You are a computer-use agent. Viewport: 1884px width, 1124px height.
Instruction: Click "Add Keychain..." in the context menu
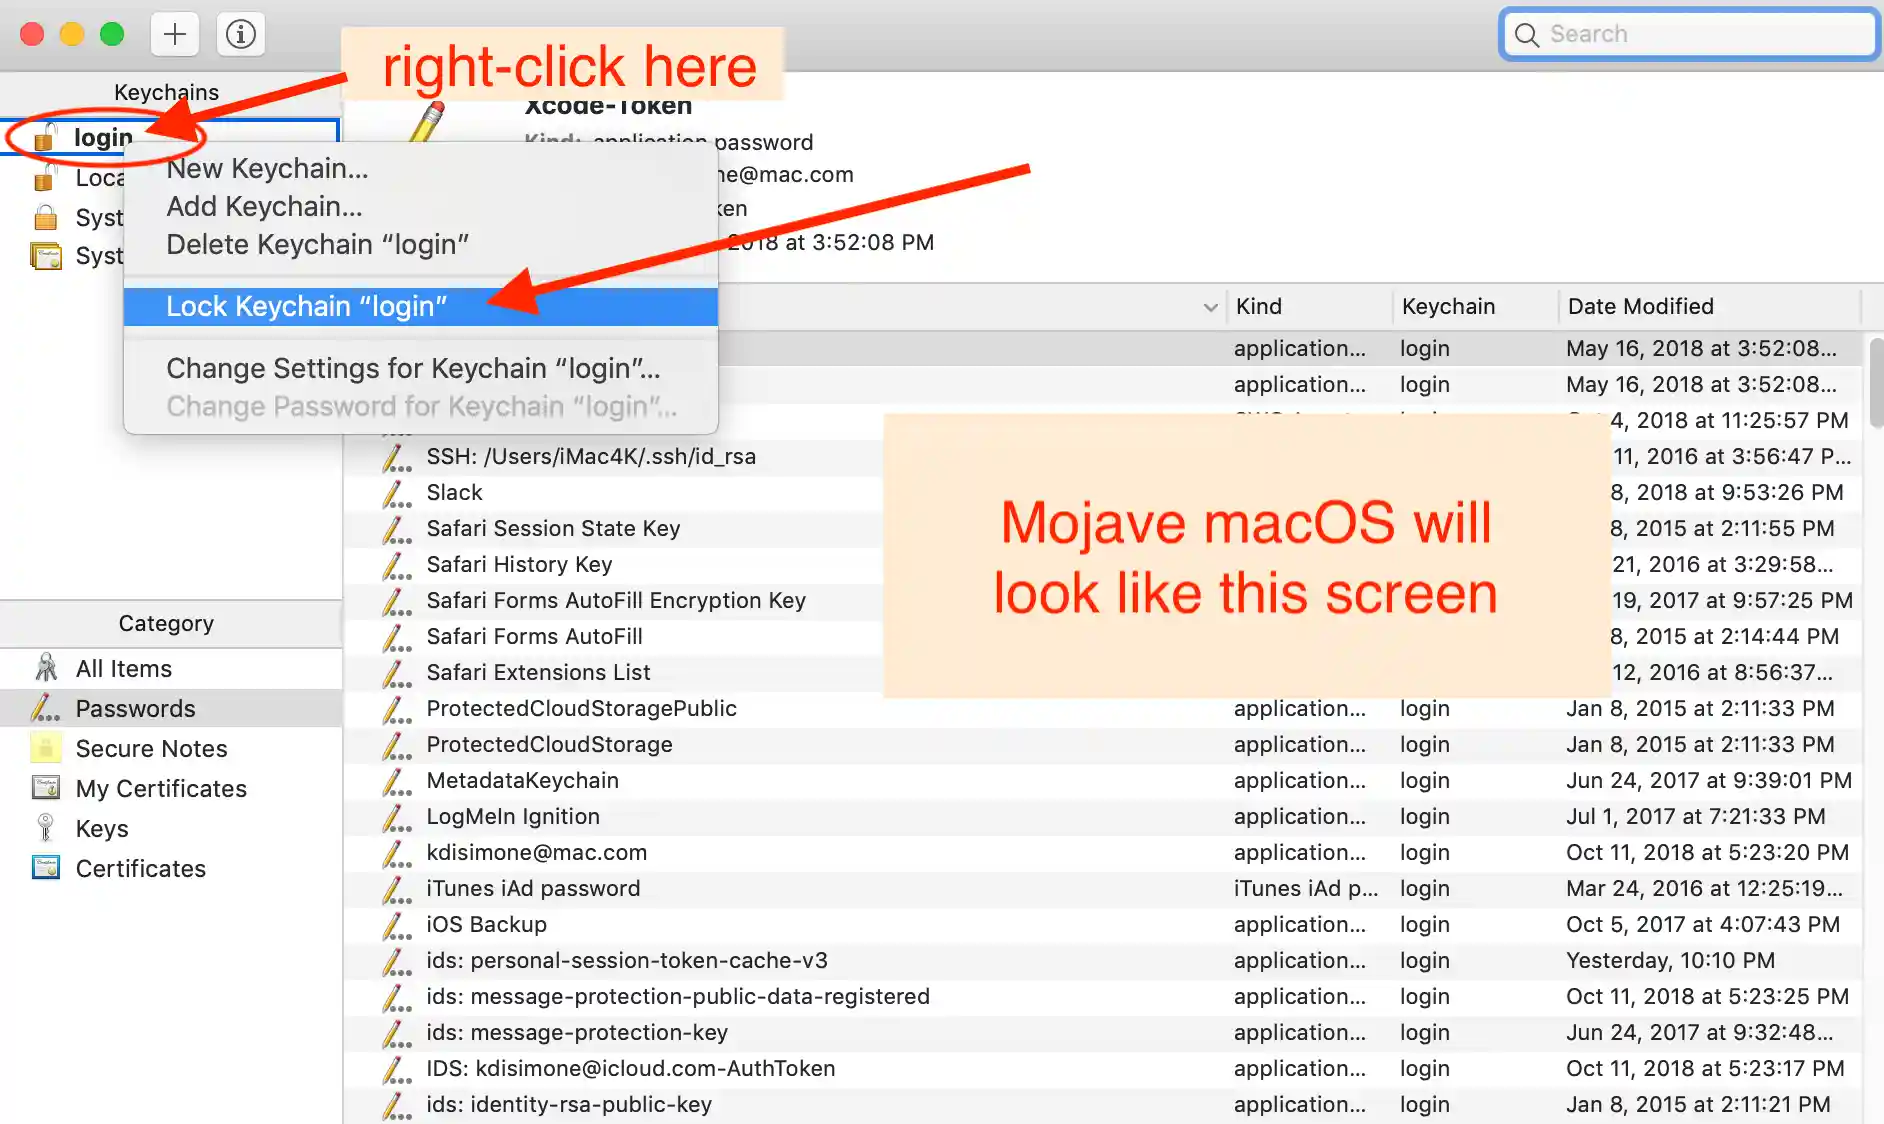263,206
